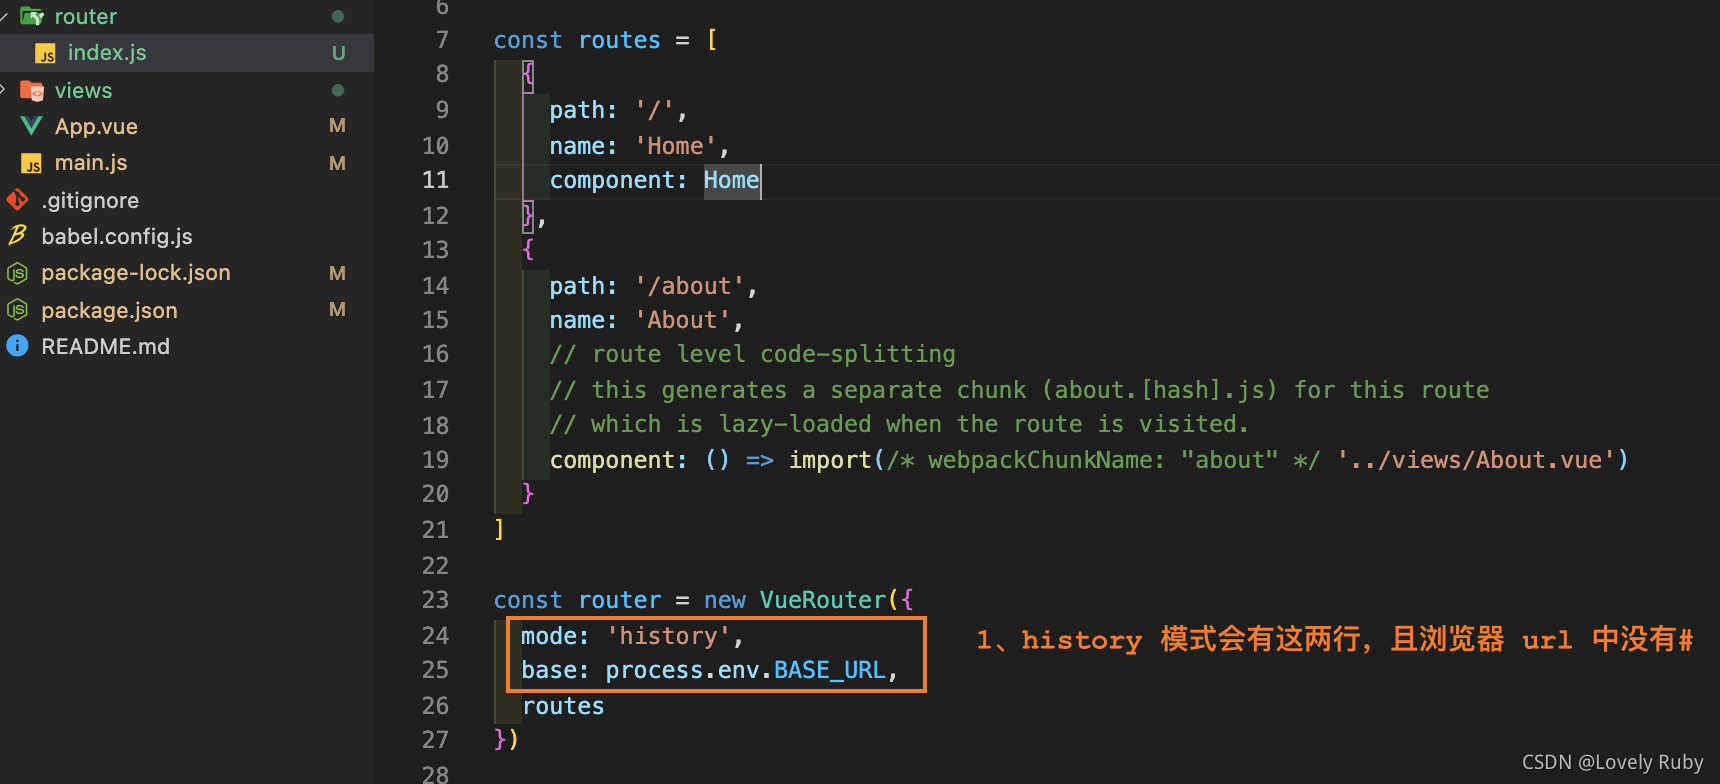Click the 'Home' name string
Image resolution: width=1720 pixels, height=784 pixels.
click(x=676, y=146)
